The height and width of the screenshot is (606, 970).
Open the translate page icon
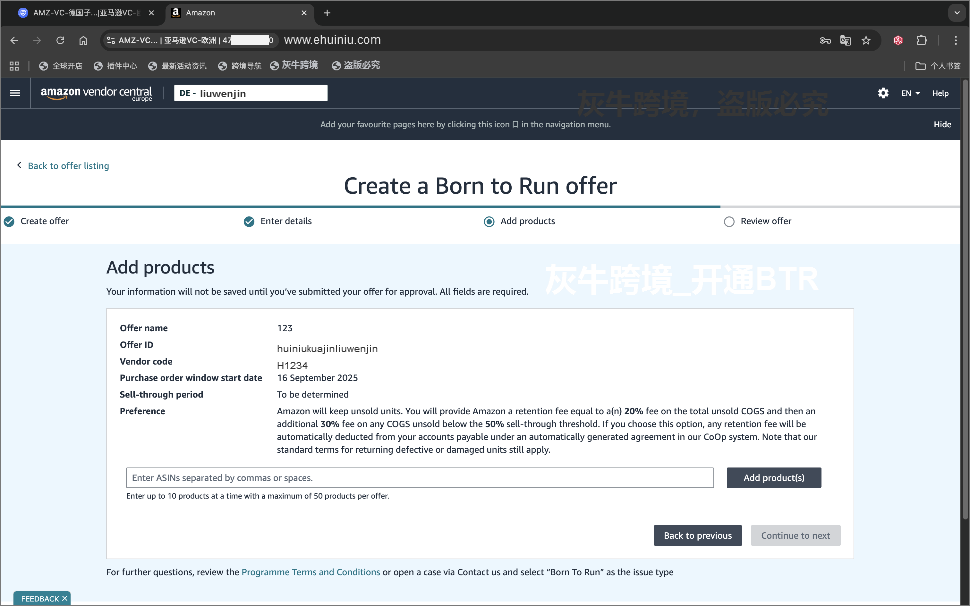845,41
